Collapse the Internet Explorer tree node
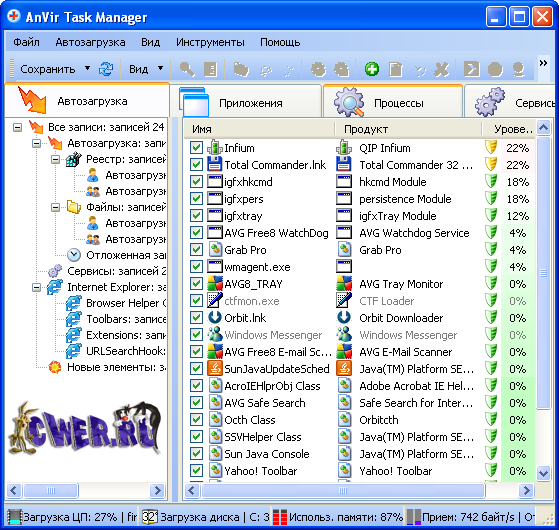This screenshot has height=530, width=559. (36, 287)
